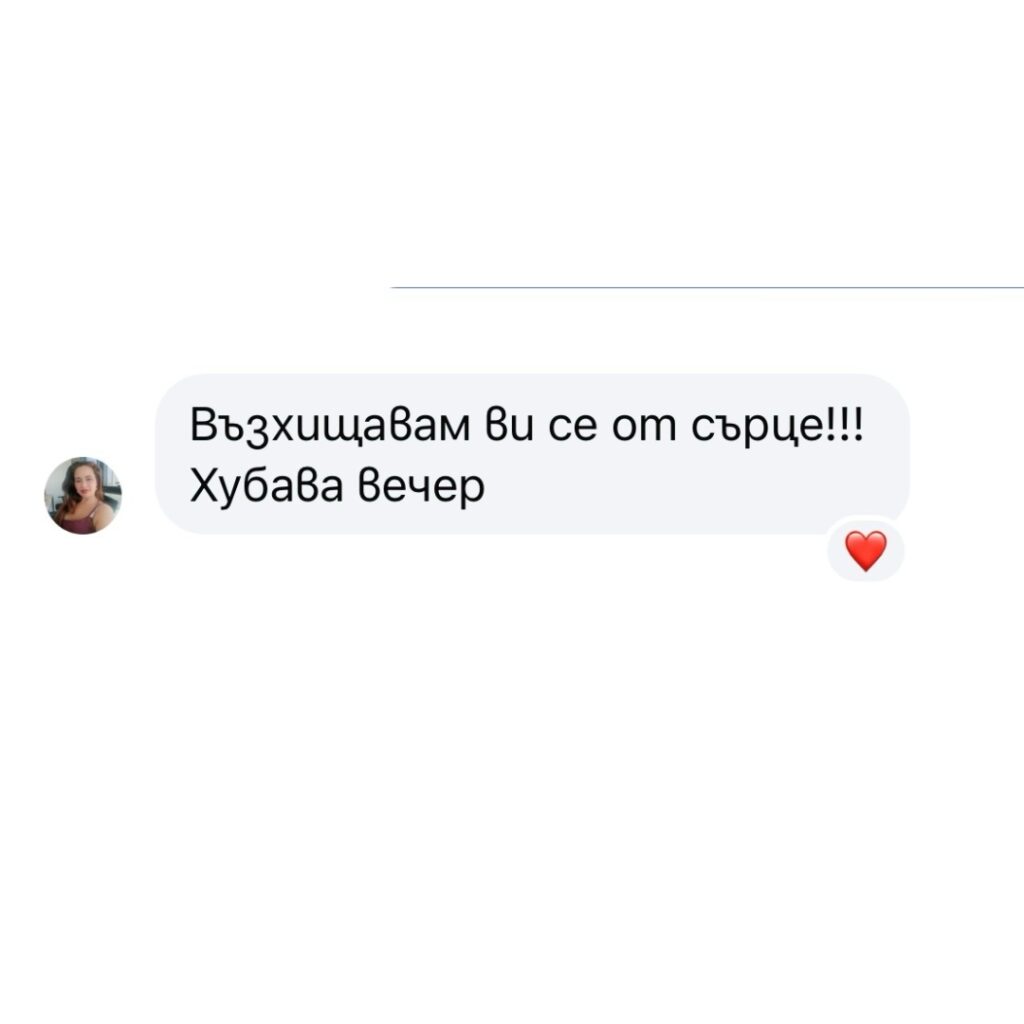The width and height of the screenshot is (1024, 1024).
Task: Click the letter "В" starting the message
Action: coord(202,425)
